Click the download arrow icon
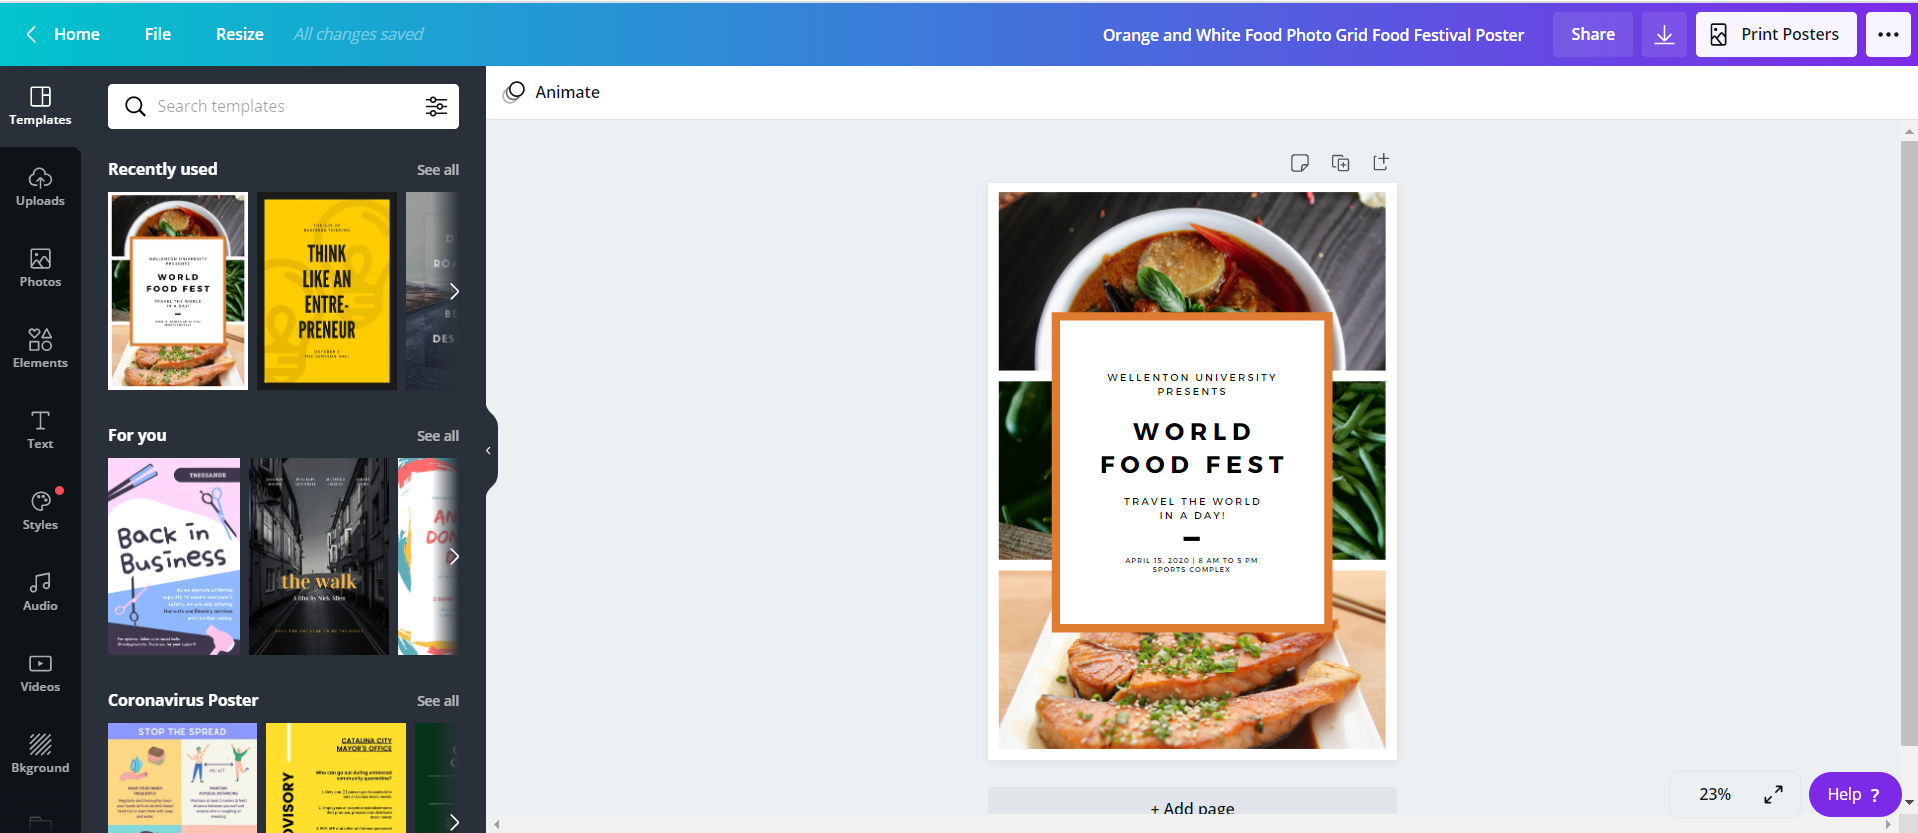 1664,35
